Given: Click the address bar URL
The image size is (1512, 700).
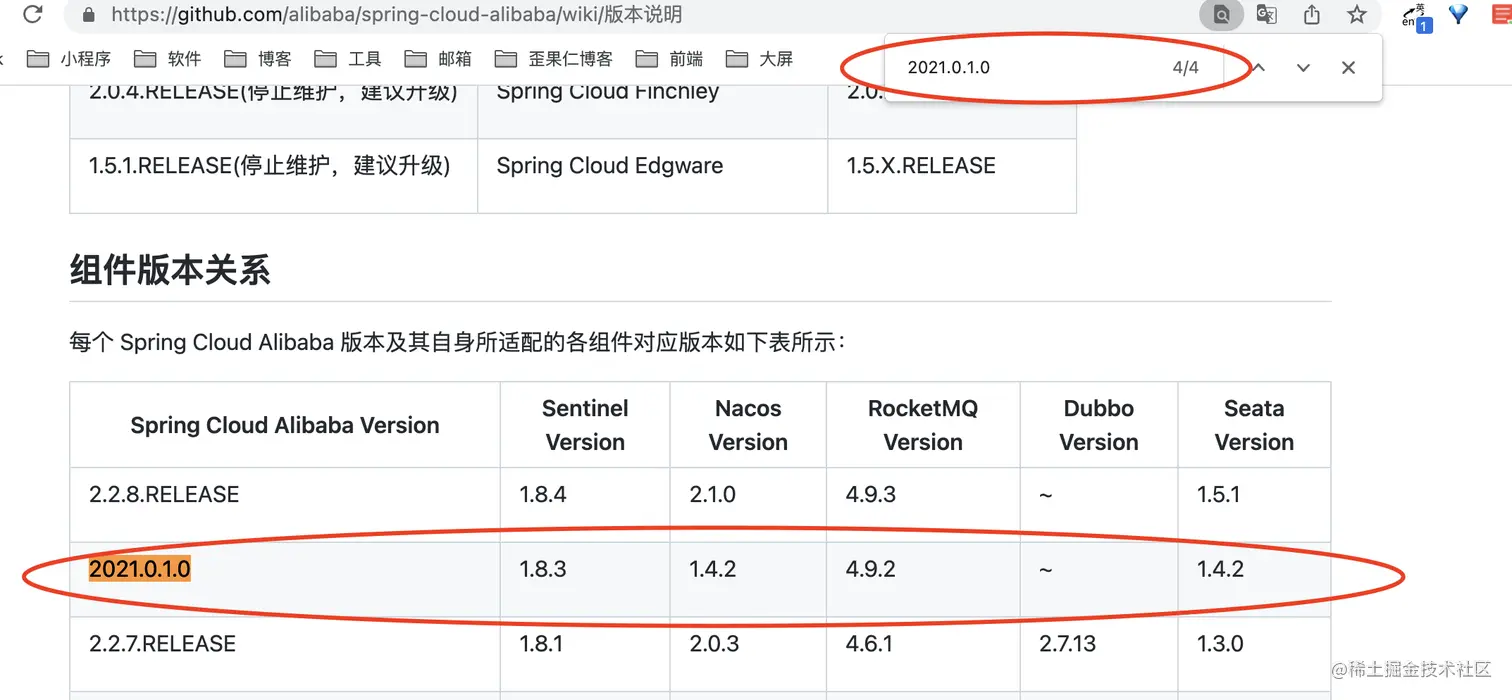Looking at the screenshot, I should pyautogui.click(x=397, y=15).
